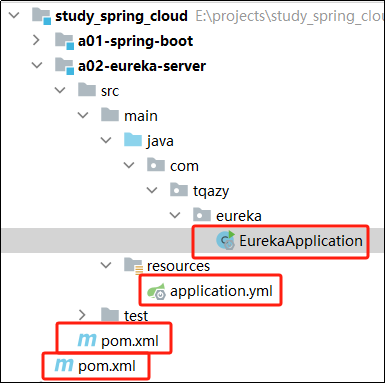
Task: Click the Maven icon of the root pom.xml
Action: click(x=64, y=365)
